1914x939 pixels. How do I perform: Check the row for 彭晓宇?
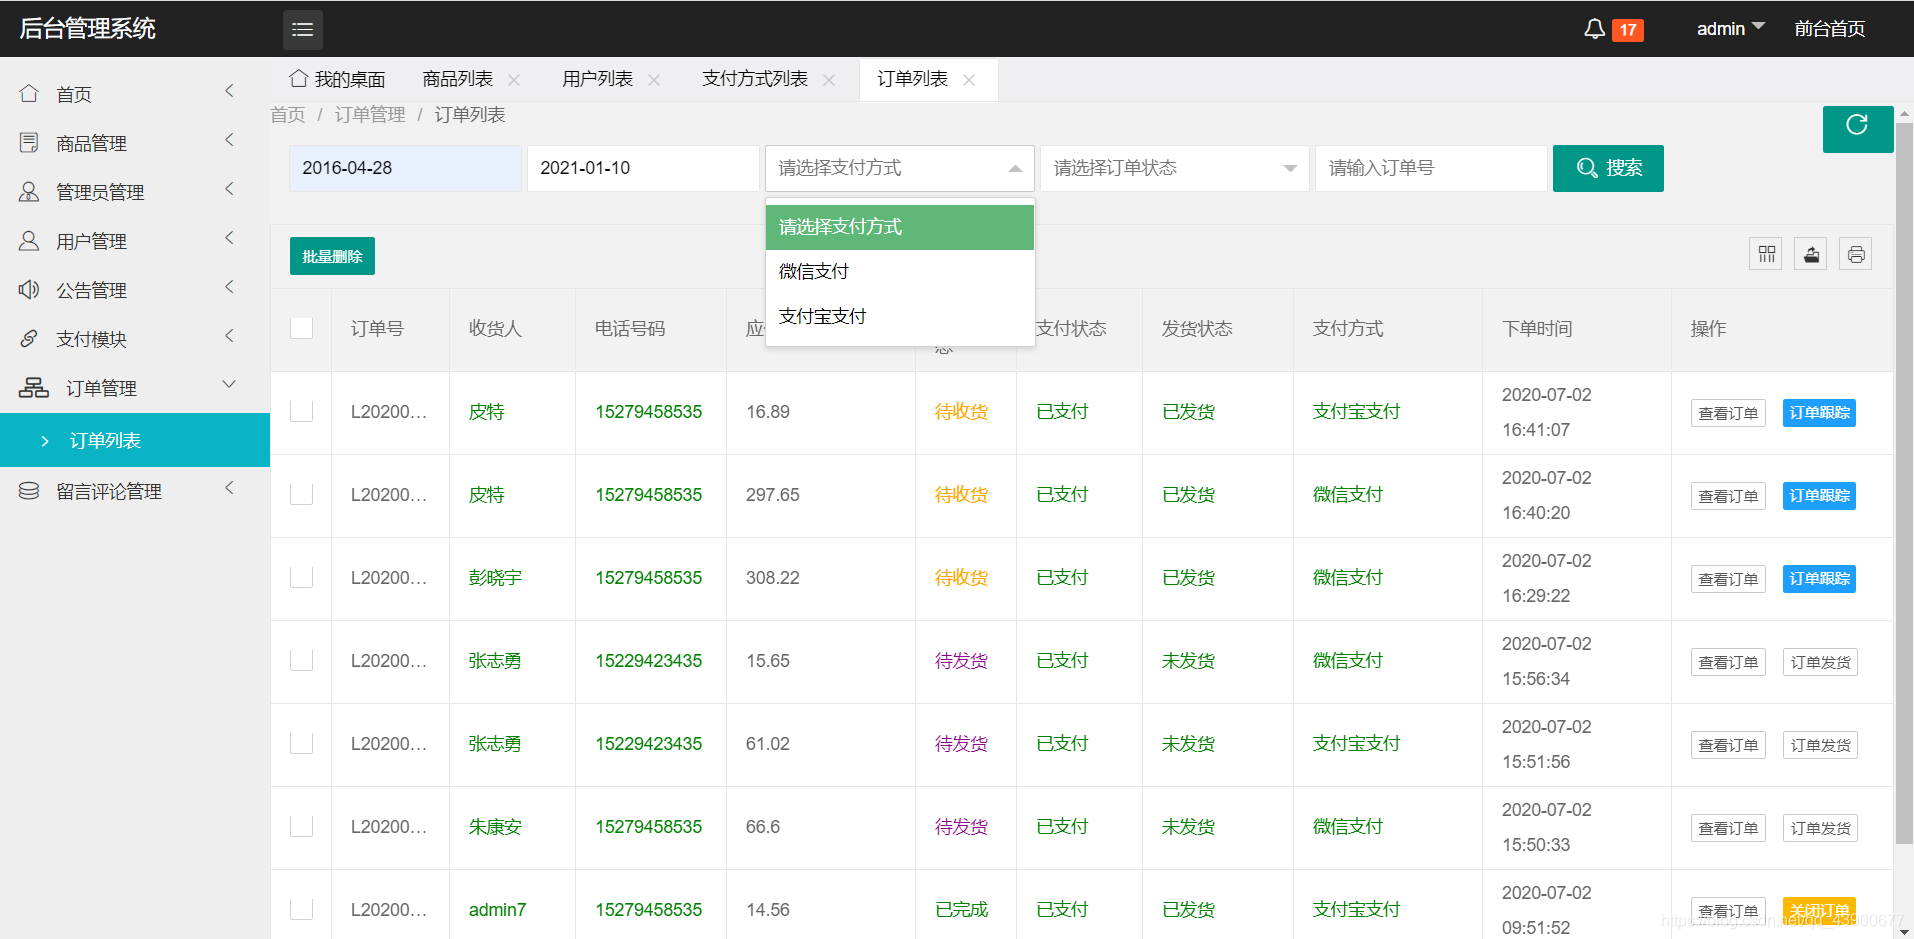point(301,577)
